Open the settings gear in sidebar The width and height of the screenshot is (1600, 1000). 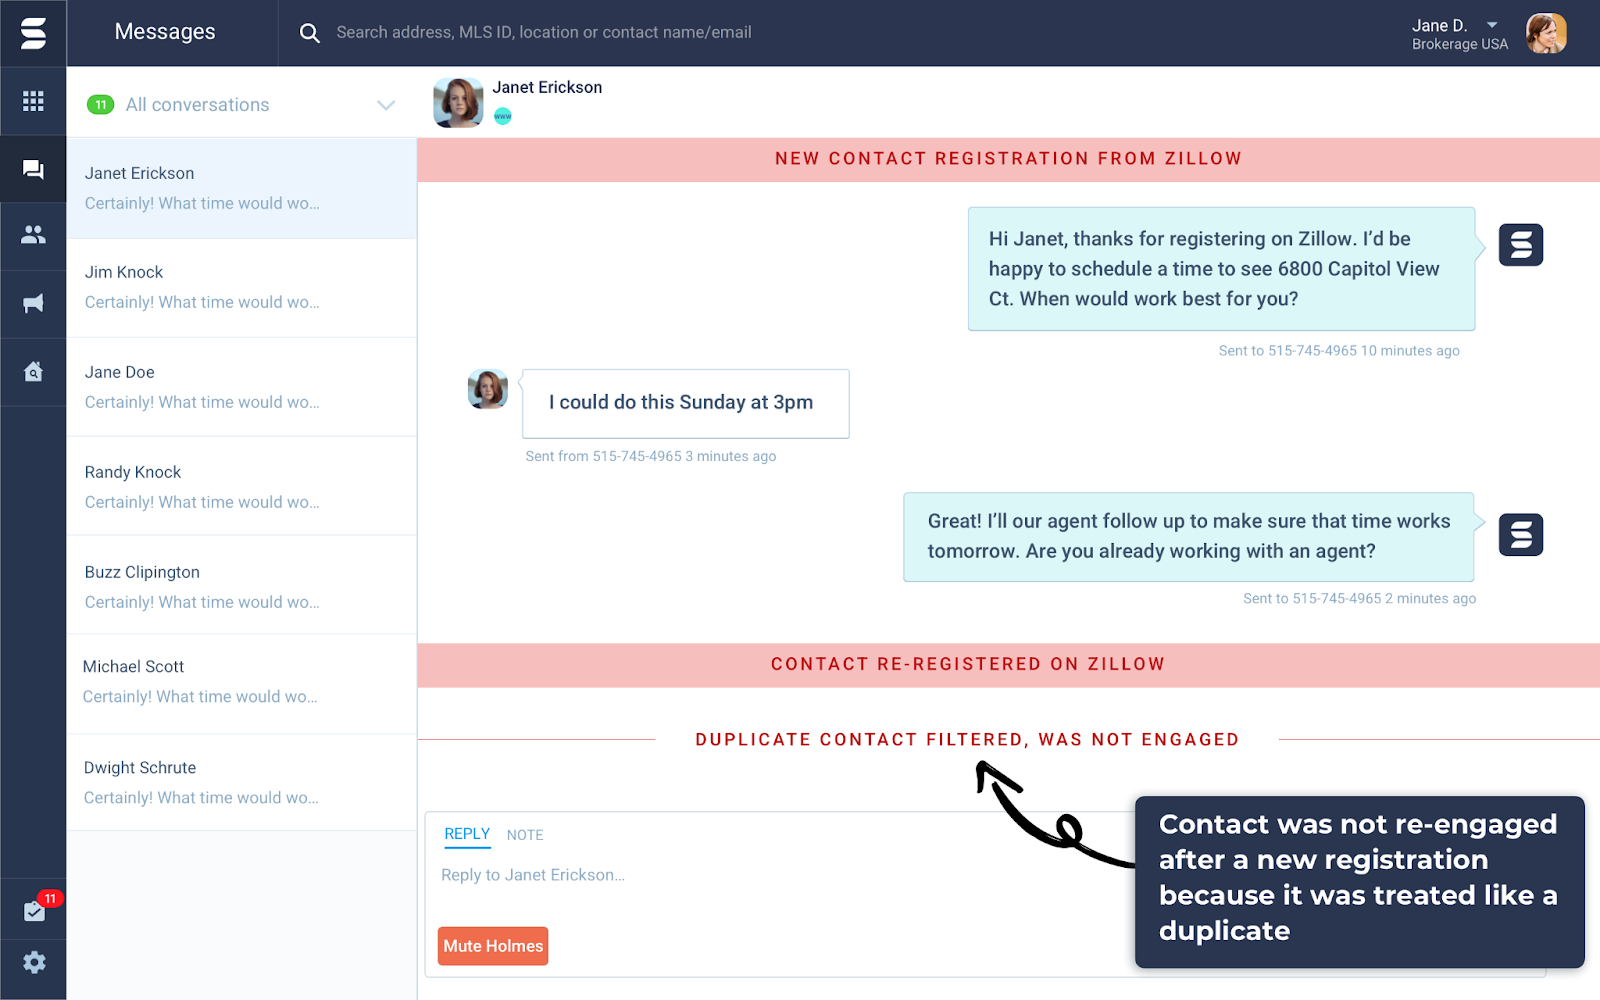[34, 962]
